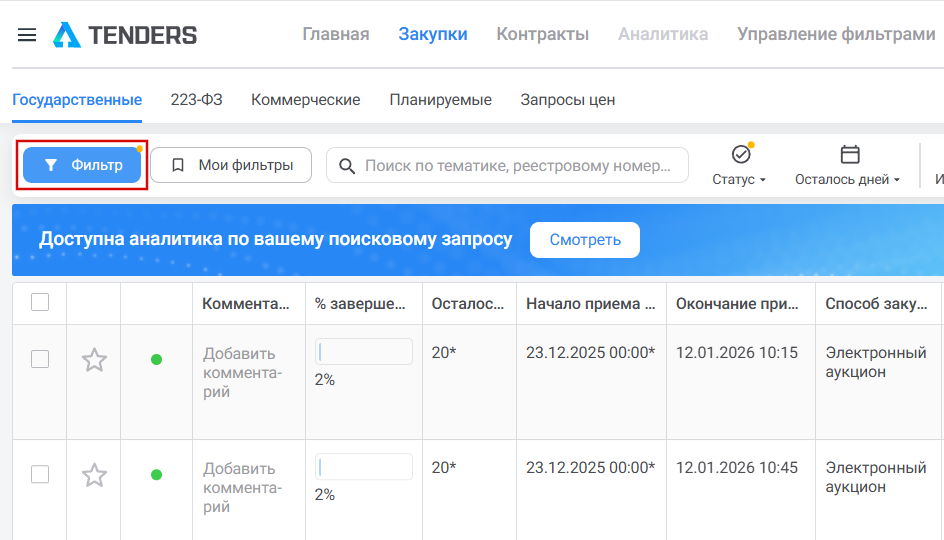Viewport: 944px width, 540px height.
Task: Click the calendar icon above Осталось дней
Action: tap(850, 154)
